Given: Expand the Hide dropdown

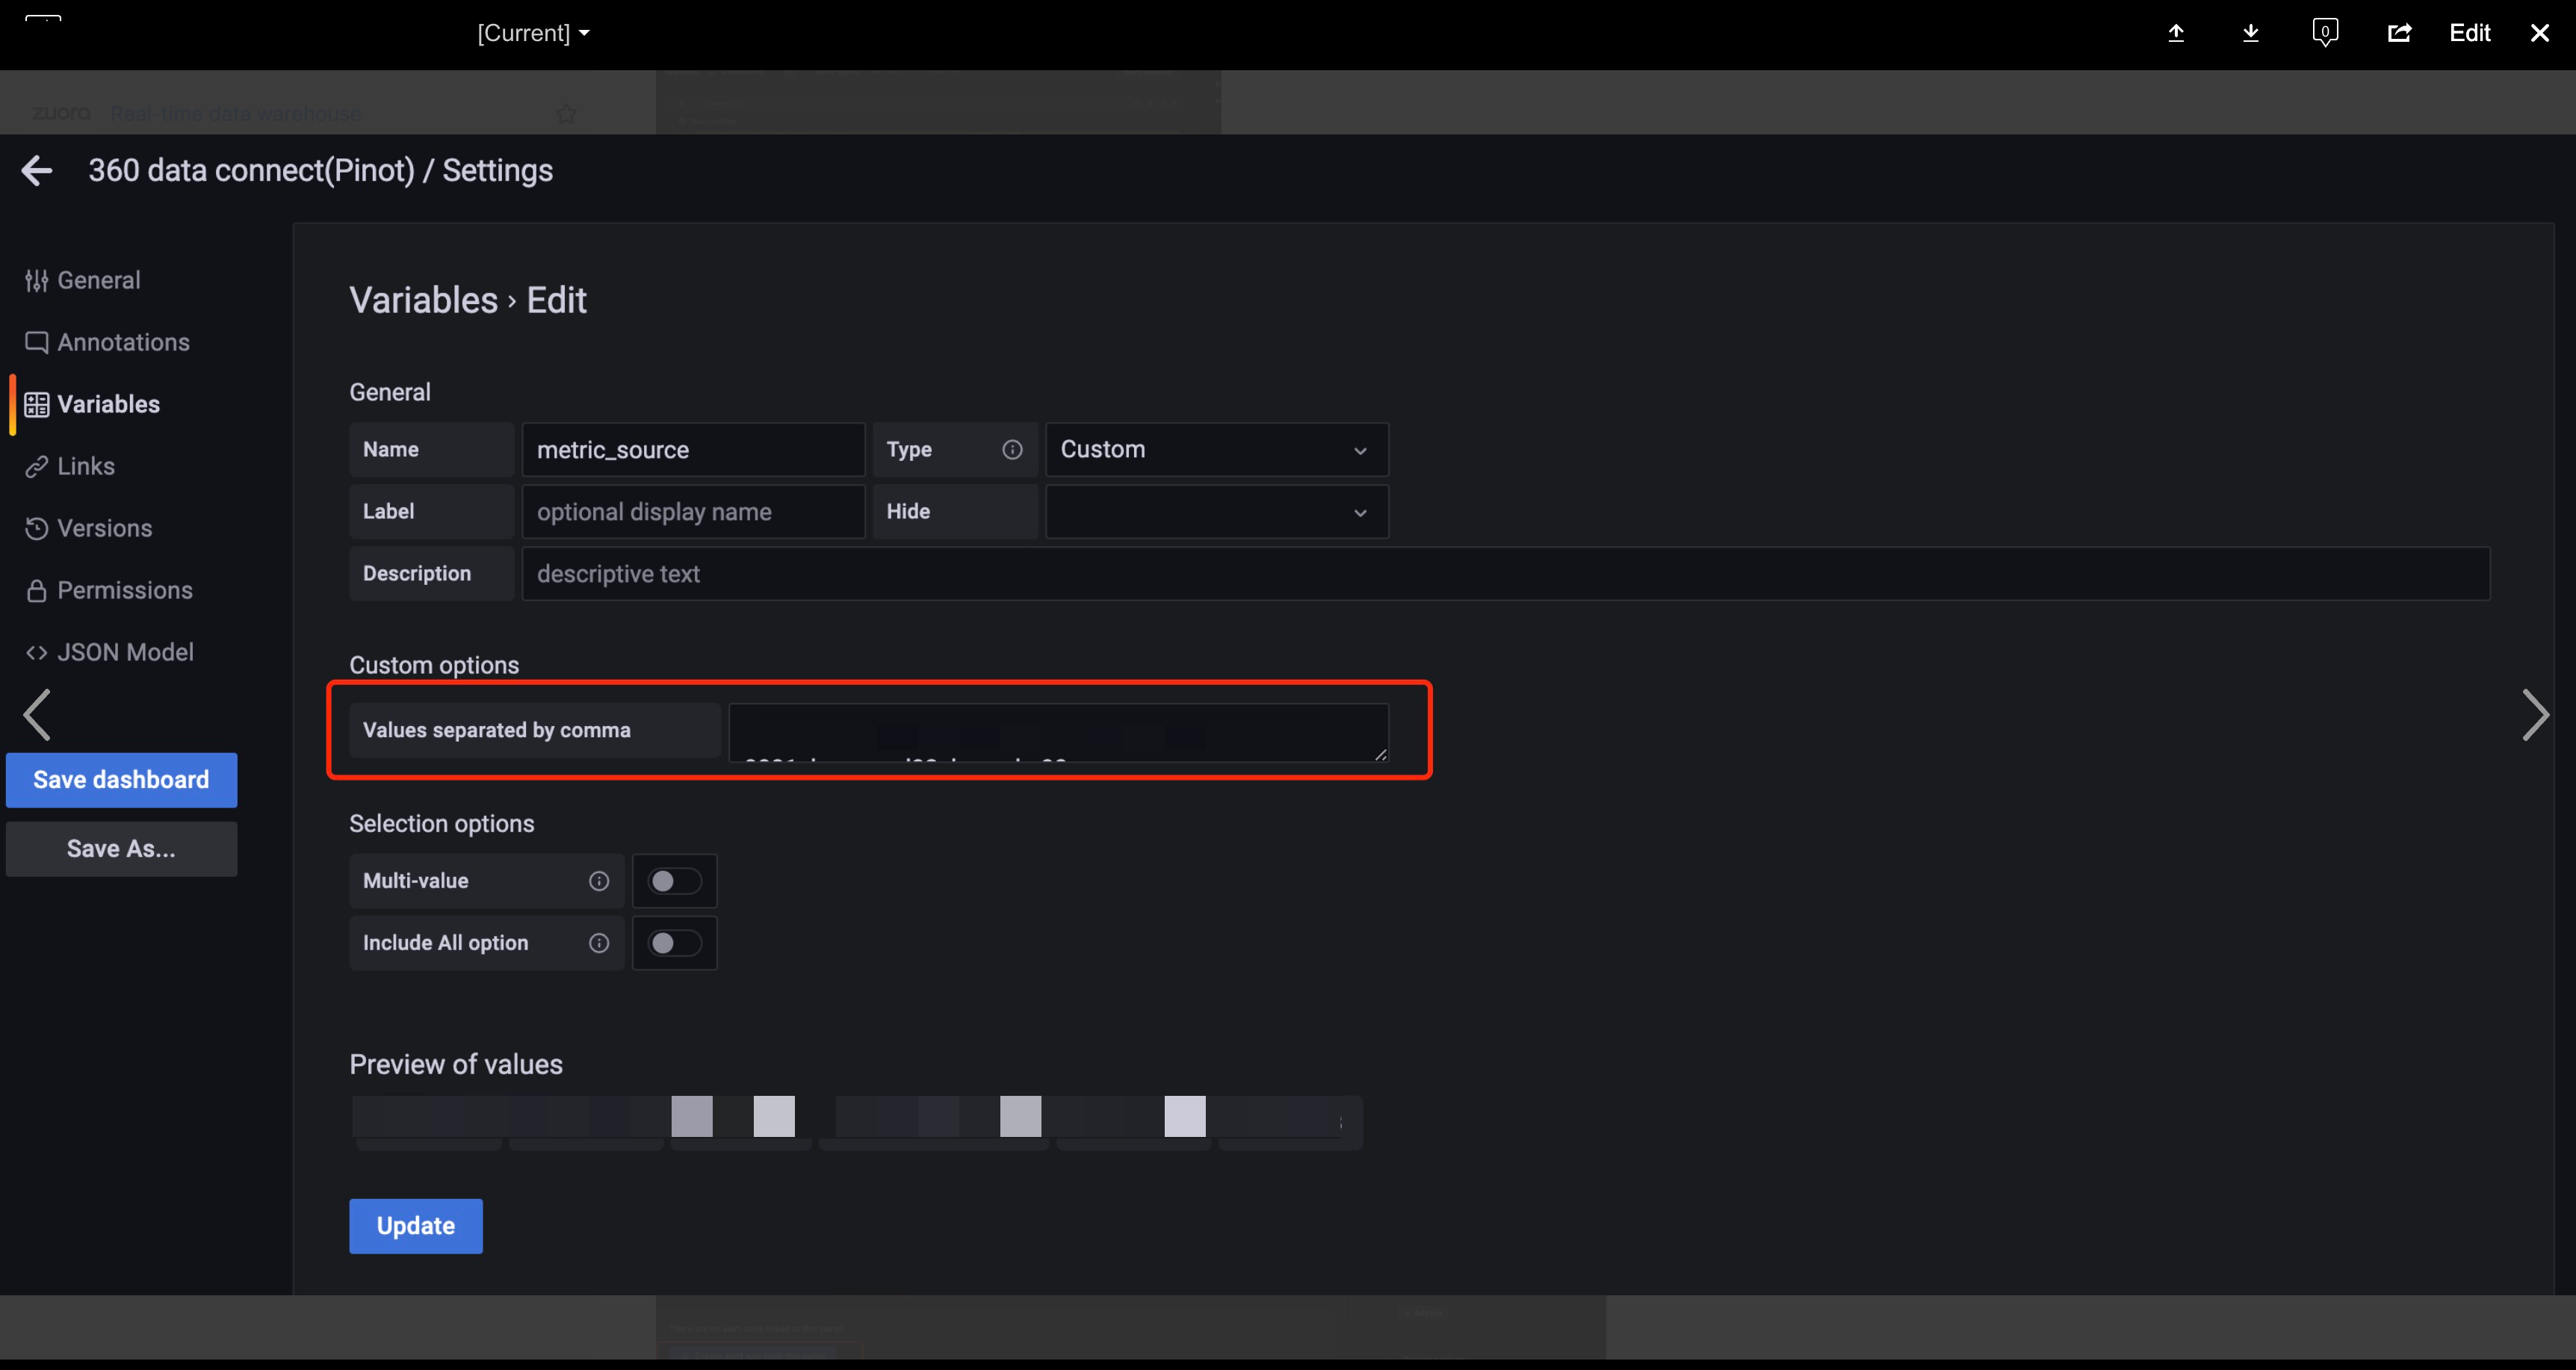Looking at the screenshot, I should point(1216,512).
